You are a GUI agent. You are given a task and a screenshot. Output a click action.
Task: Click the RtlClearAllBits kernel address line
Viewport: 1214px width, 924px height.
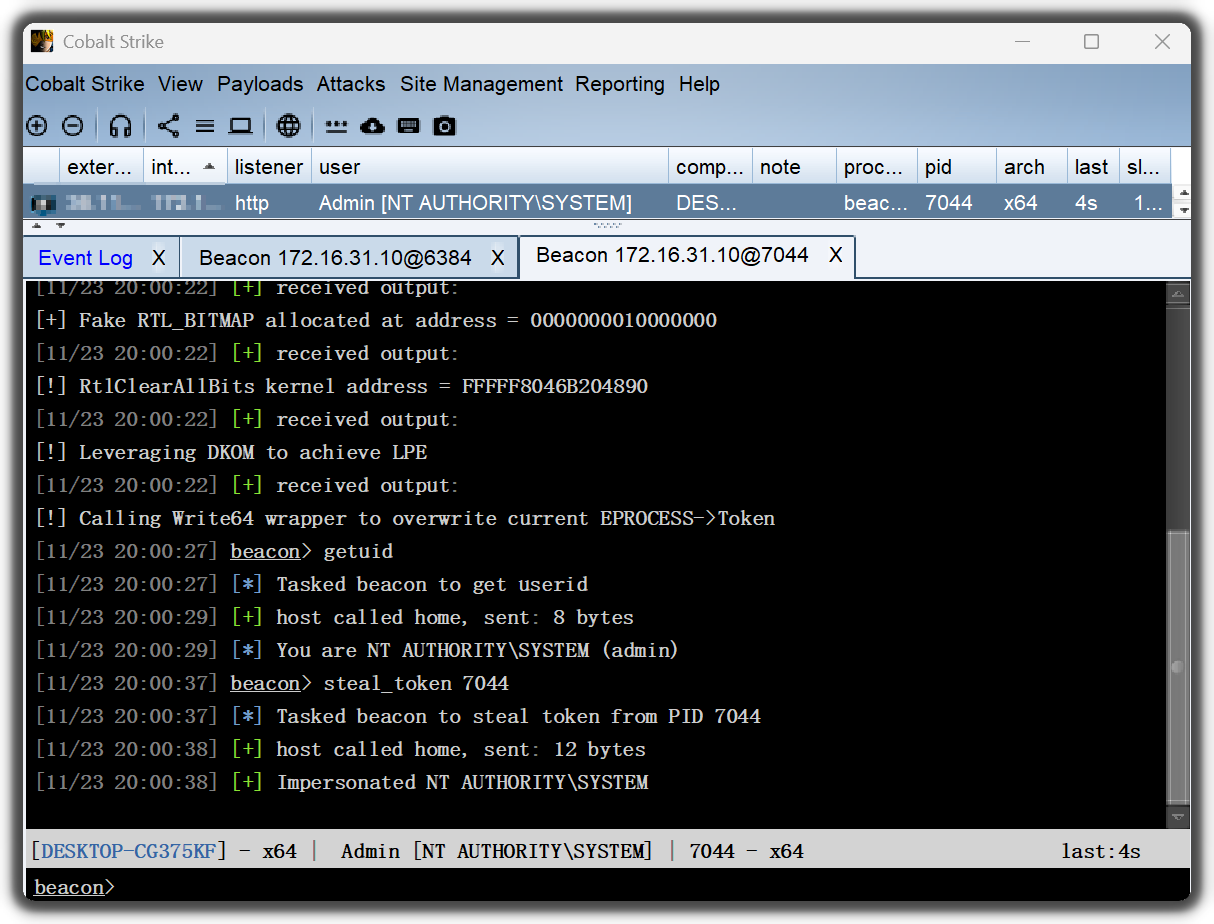(341, 386)
